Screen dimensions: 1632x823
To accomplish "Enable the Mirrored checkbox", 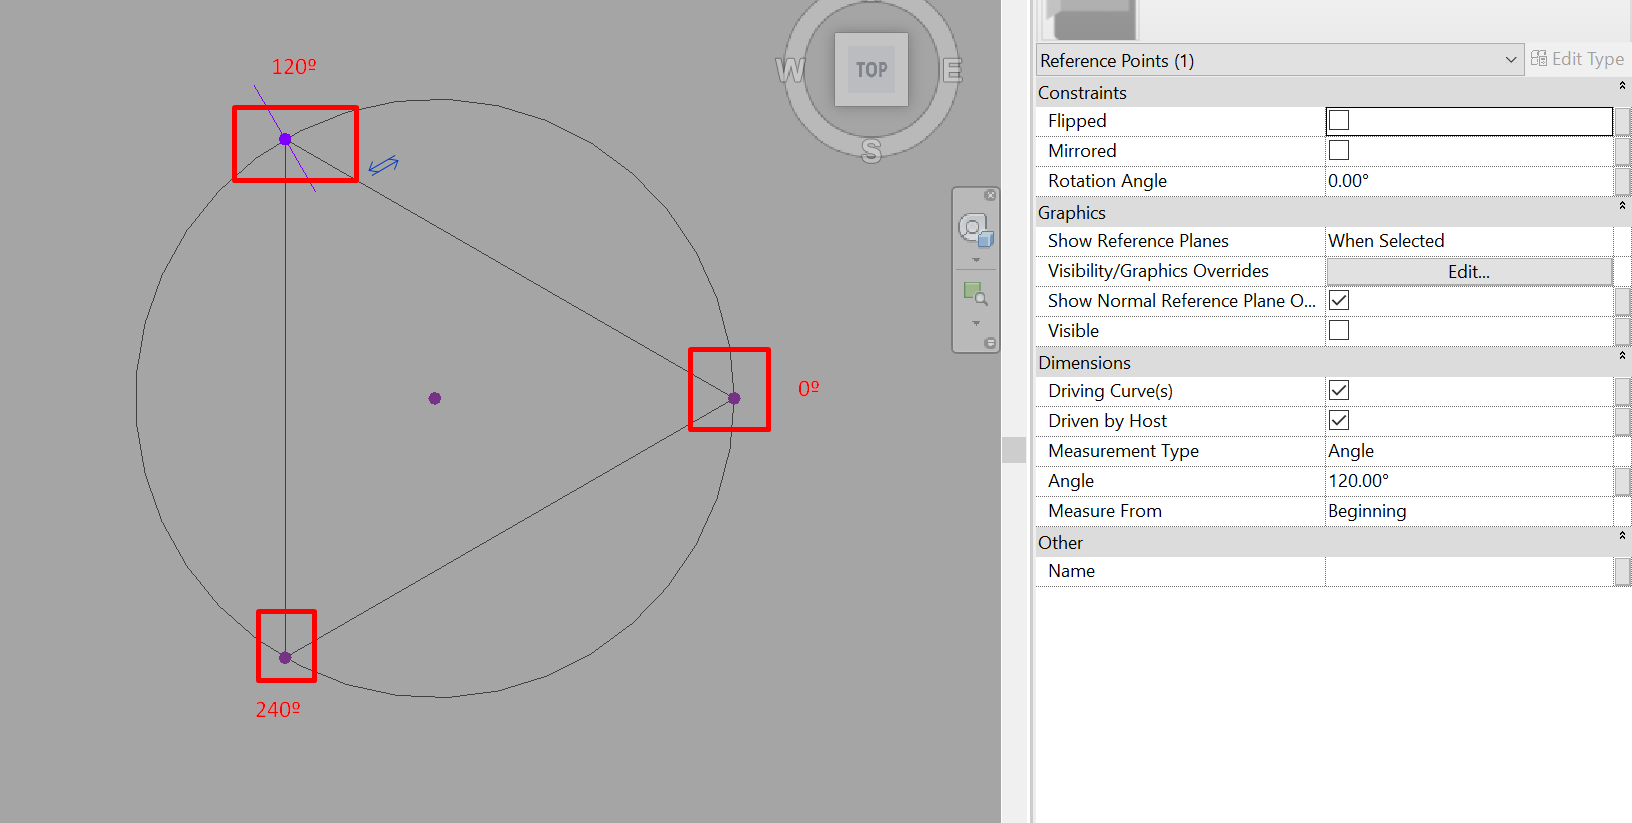I will click(1339, 150).
